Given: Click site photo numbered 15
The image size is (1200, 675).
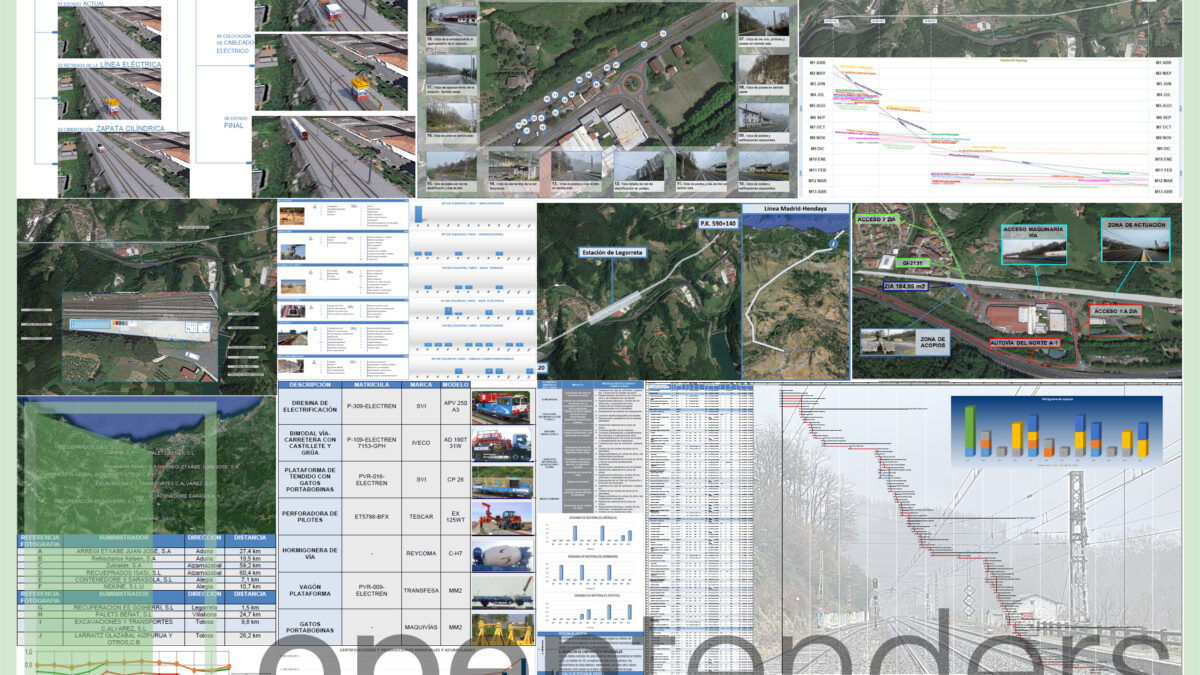Looking at the screenshot, I should [449, 166].
